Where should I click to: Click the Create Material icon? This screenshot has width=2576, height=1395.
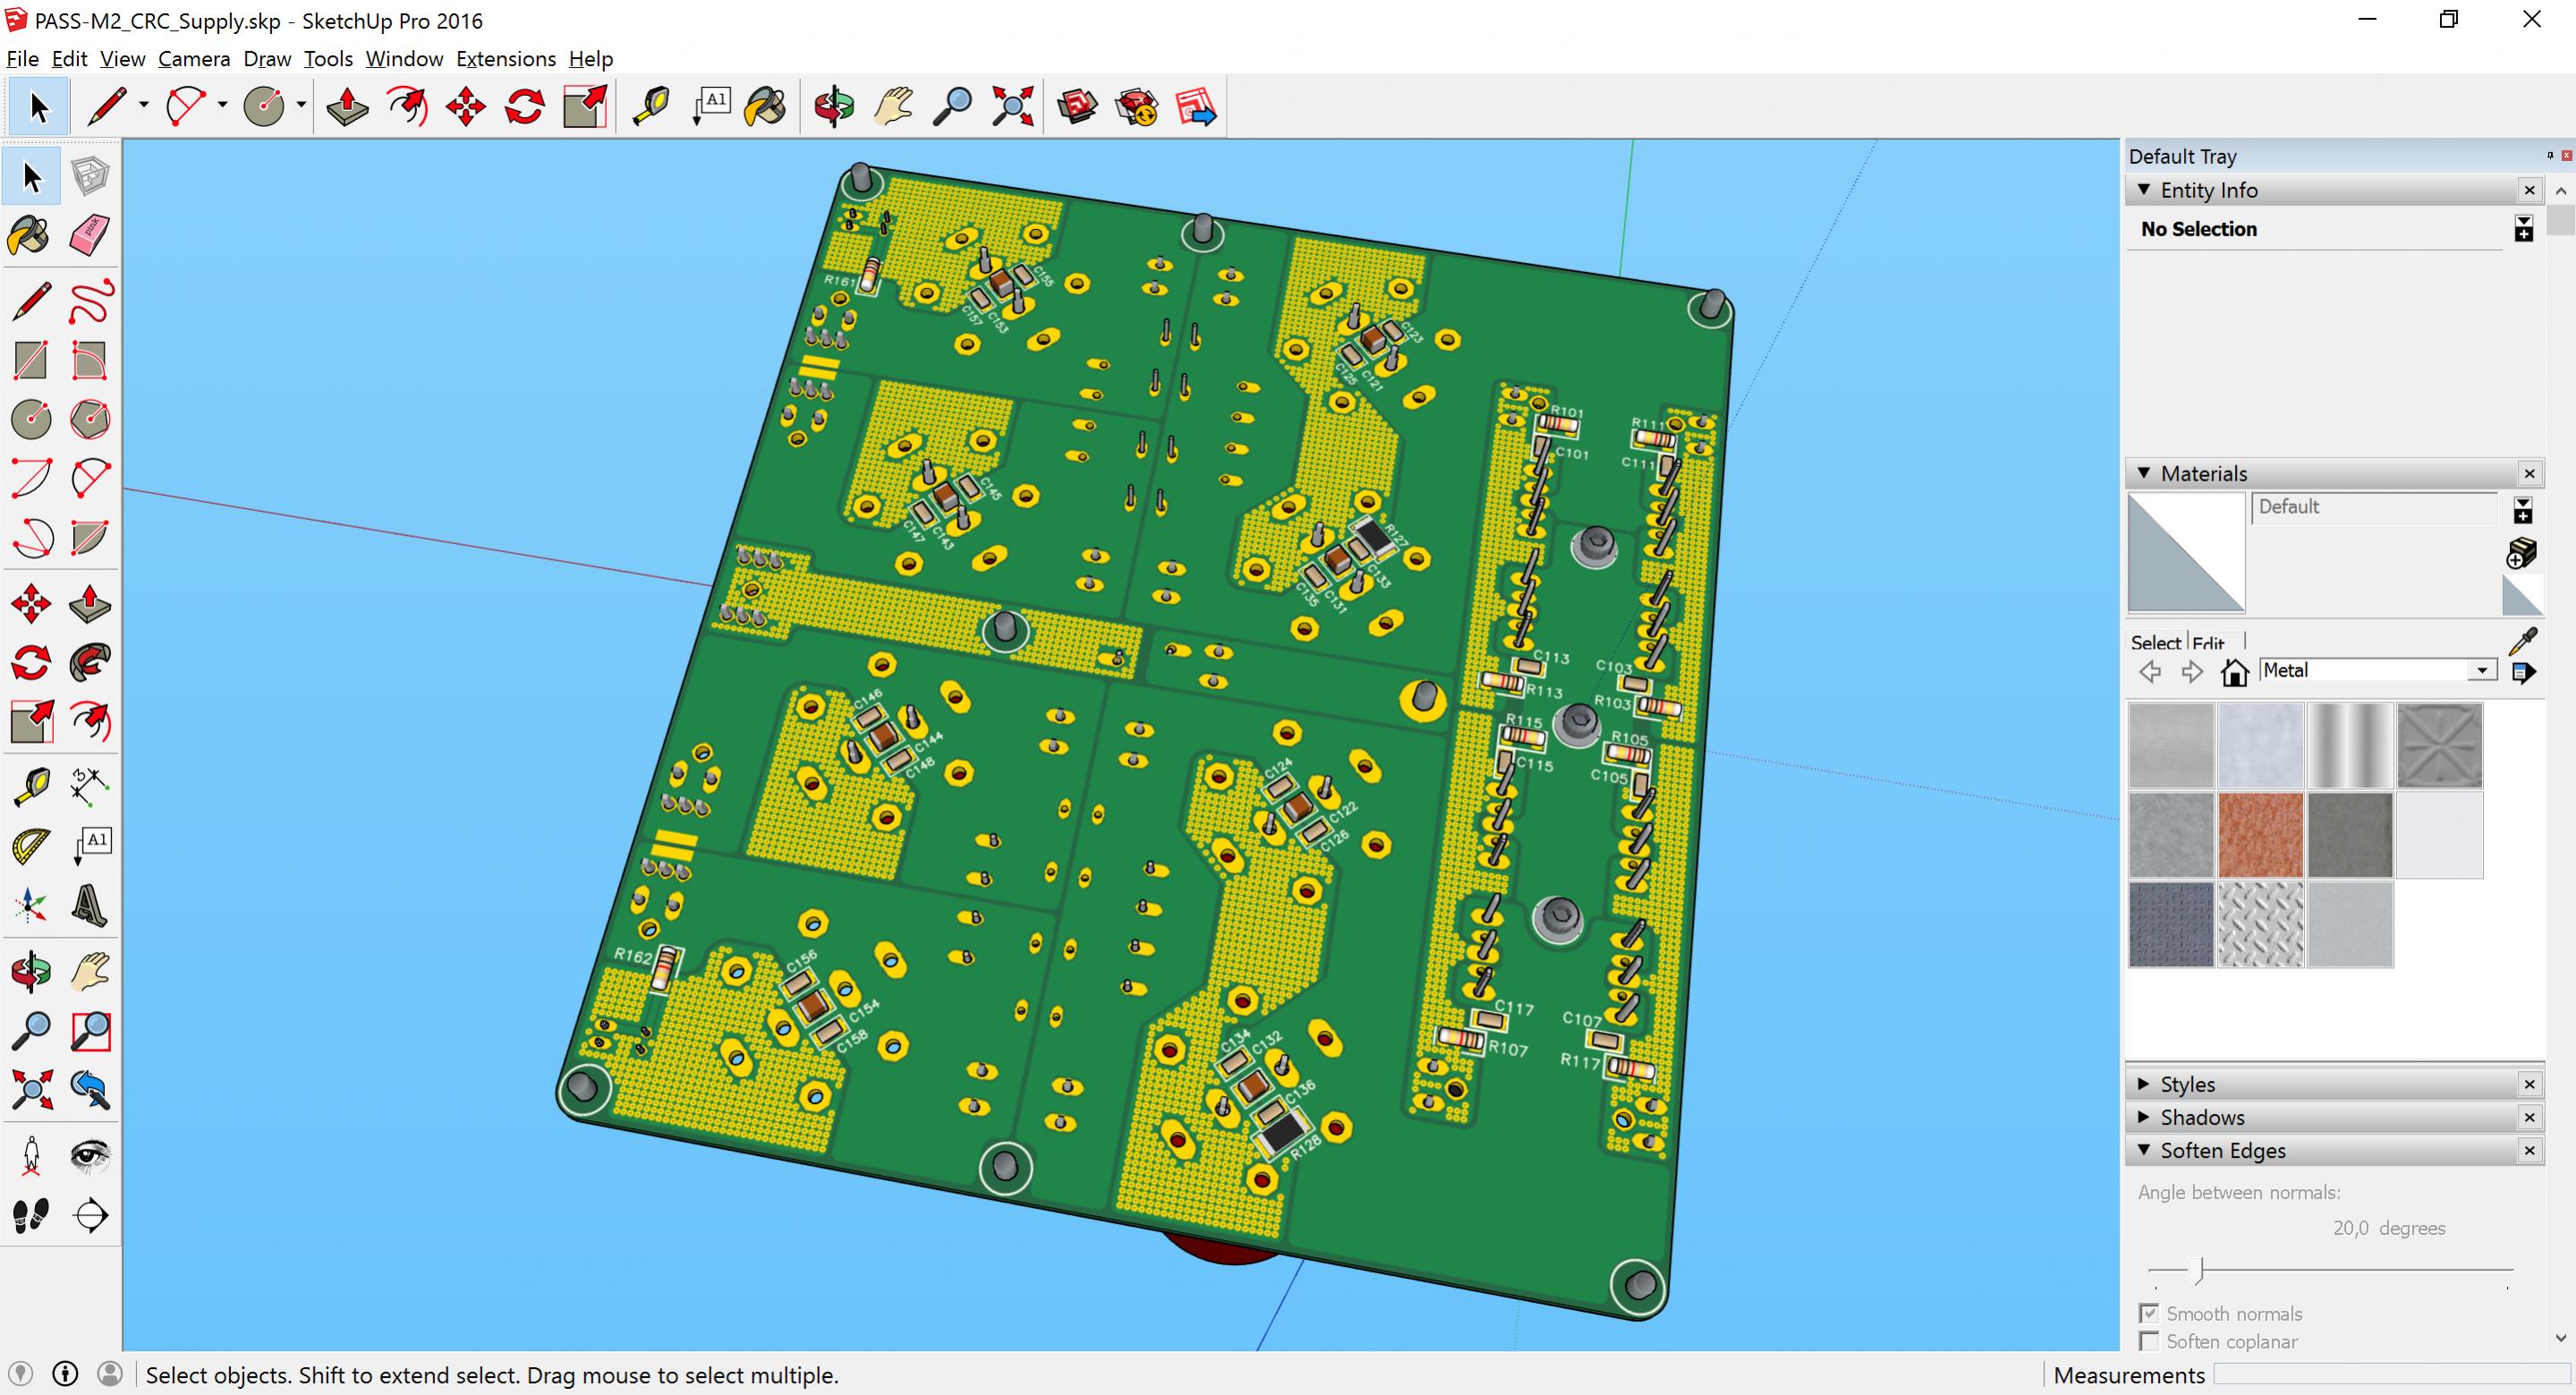tap(2522, 552)
